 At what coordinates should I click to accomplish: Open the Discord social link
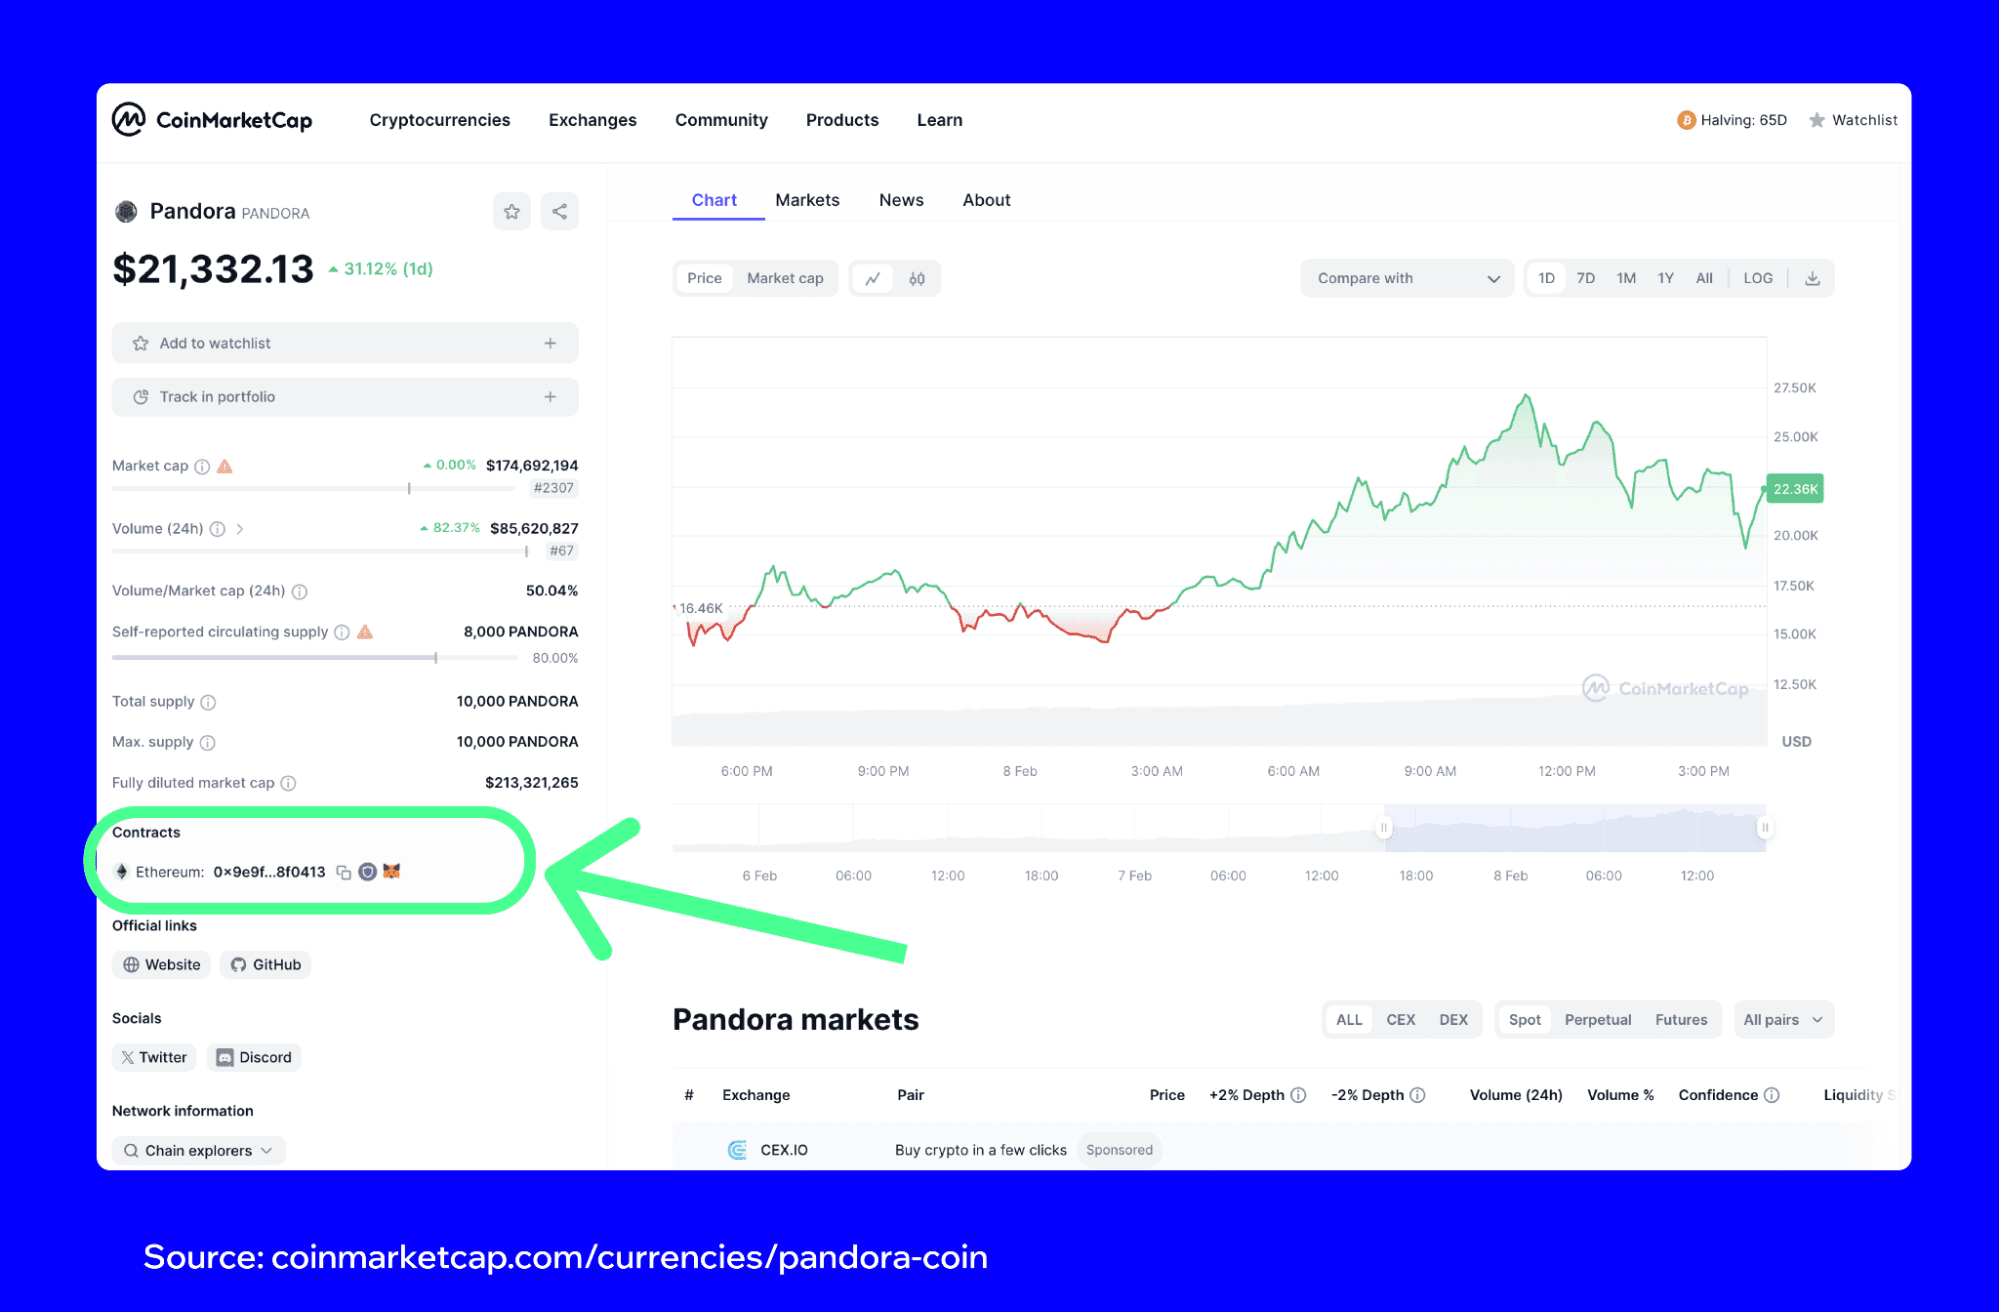254,1058
